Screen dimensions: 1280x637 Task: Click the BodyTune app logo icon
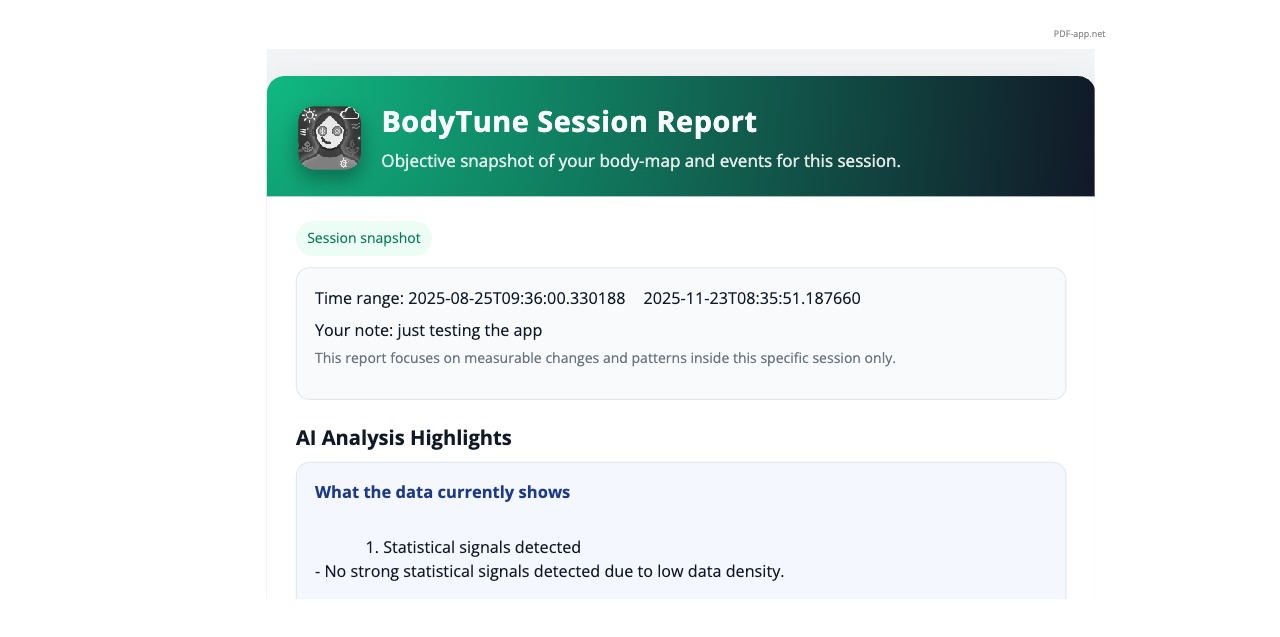click(329, 138)
